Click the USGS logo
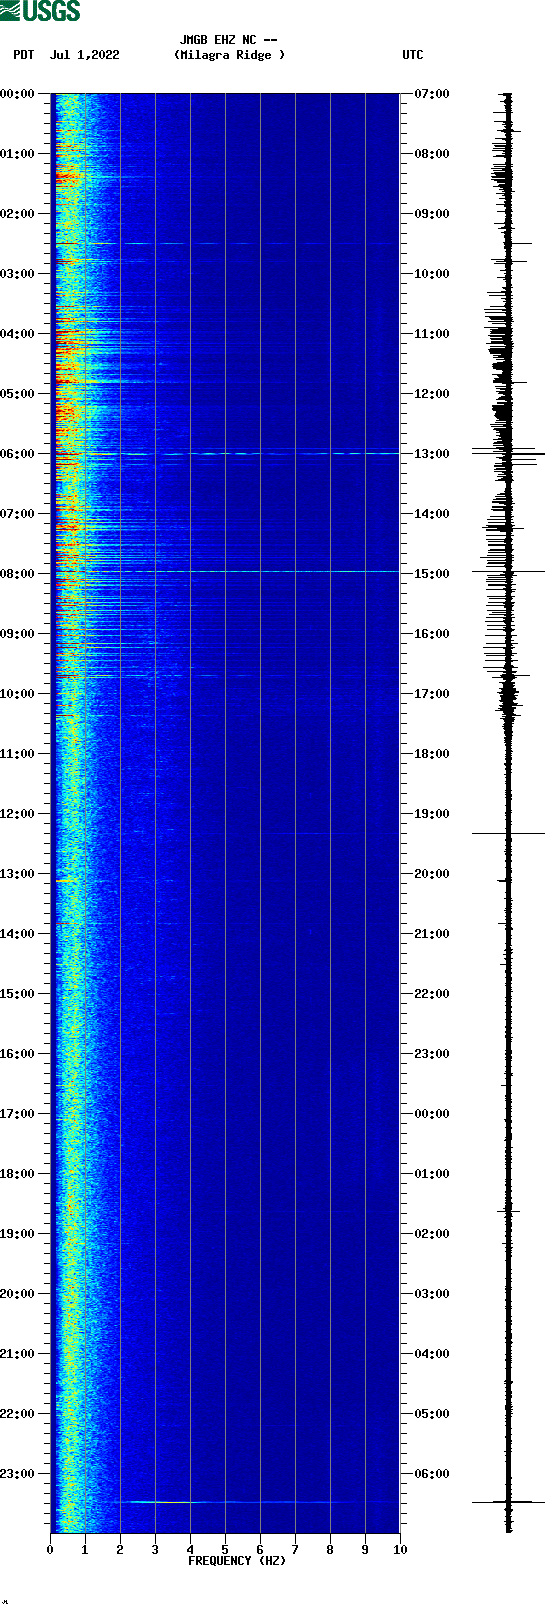Viewport: 552px width, 1613px height. click(x=40, y=11)
